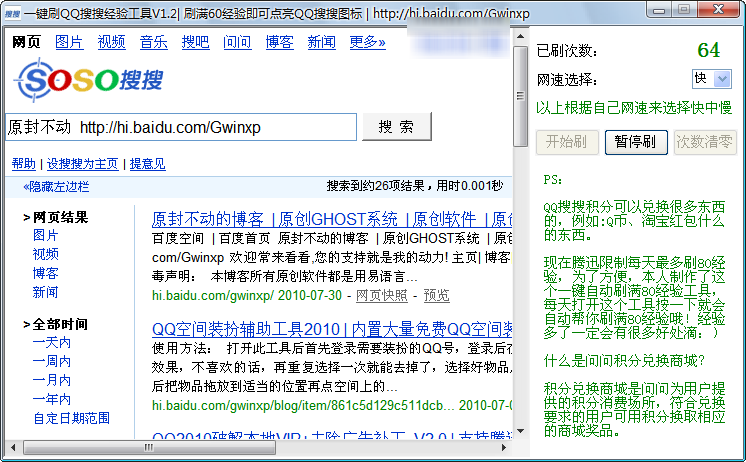The width and height of the screenshot is (746, 462).
Task: Maximize the window
Action: pos(684,10)
